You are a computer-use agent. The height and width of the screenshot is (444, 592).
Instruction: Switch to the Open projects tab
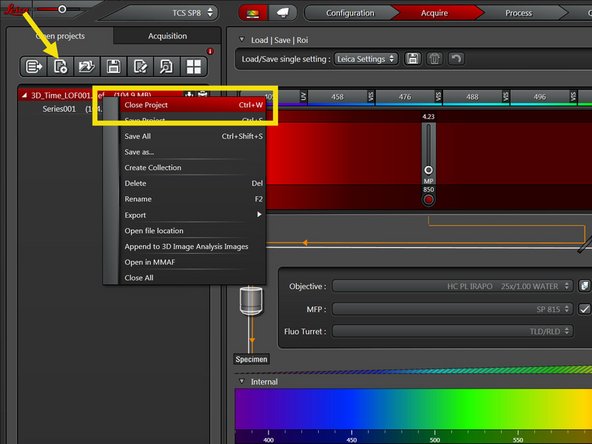pyautogui.click(x=60, y=36)
